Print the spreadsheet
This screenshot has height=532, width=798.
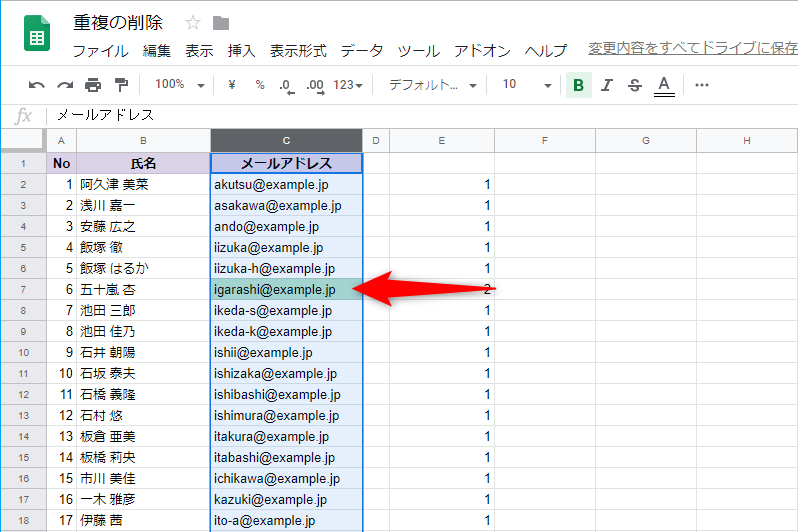coord(93,85)
